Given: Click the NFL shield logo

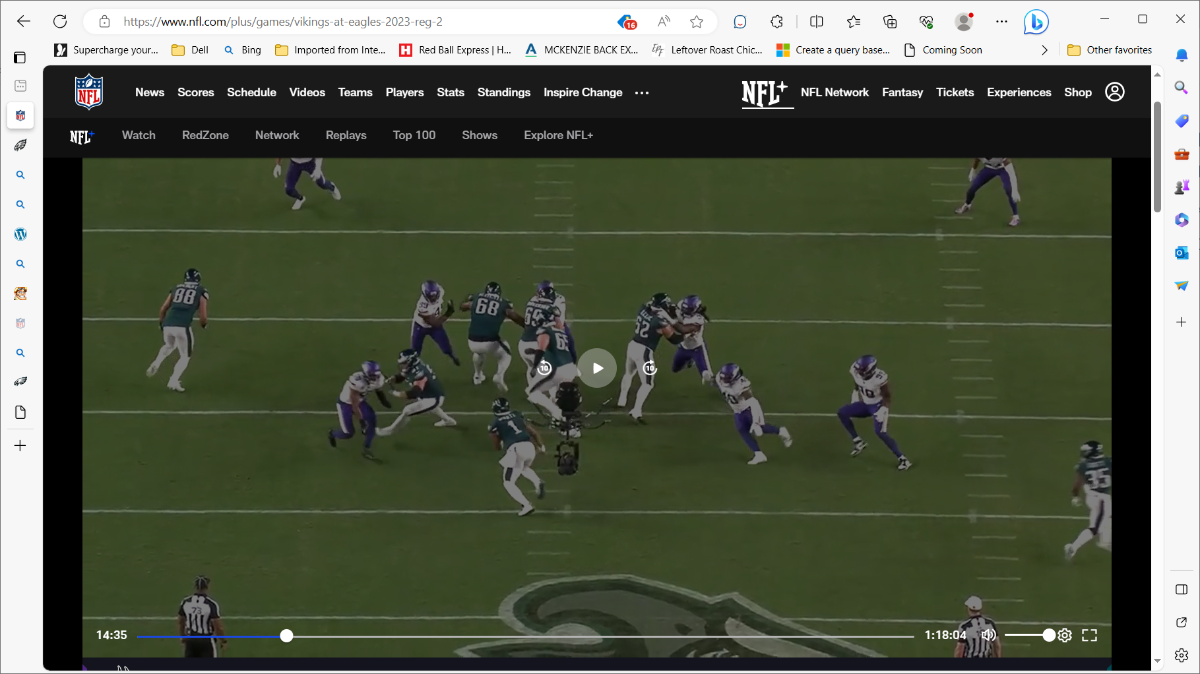Looking at the screenshot, I should coord(89,92).
